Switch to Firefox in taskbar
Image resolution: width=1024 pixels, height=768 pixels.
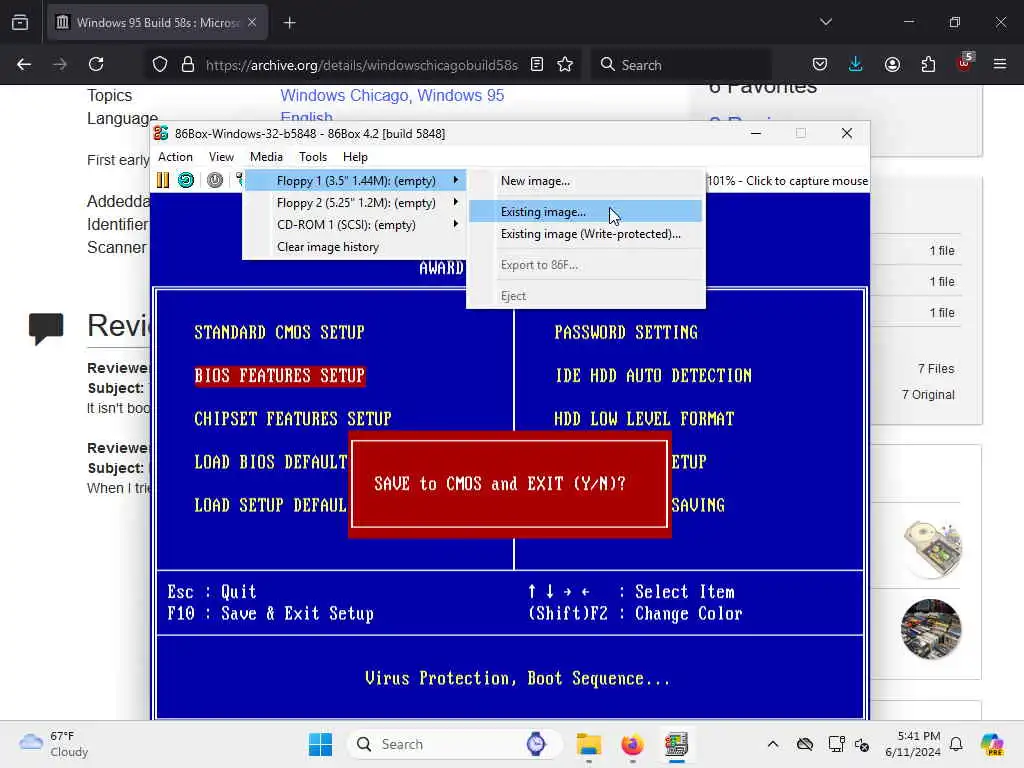tap(632, 744)
